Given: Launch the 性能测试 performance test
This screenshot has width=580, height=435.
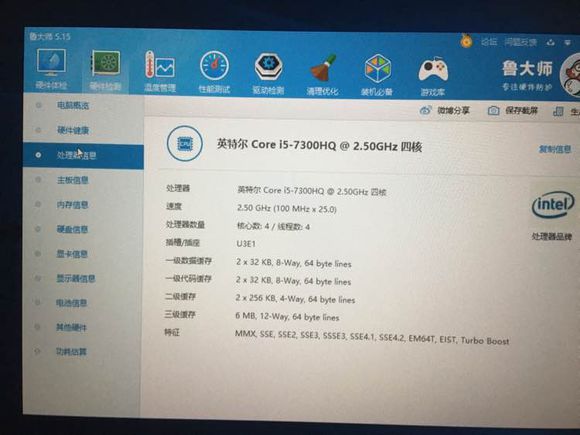Looking at the screenshot, I should 214,72.
